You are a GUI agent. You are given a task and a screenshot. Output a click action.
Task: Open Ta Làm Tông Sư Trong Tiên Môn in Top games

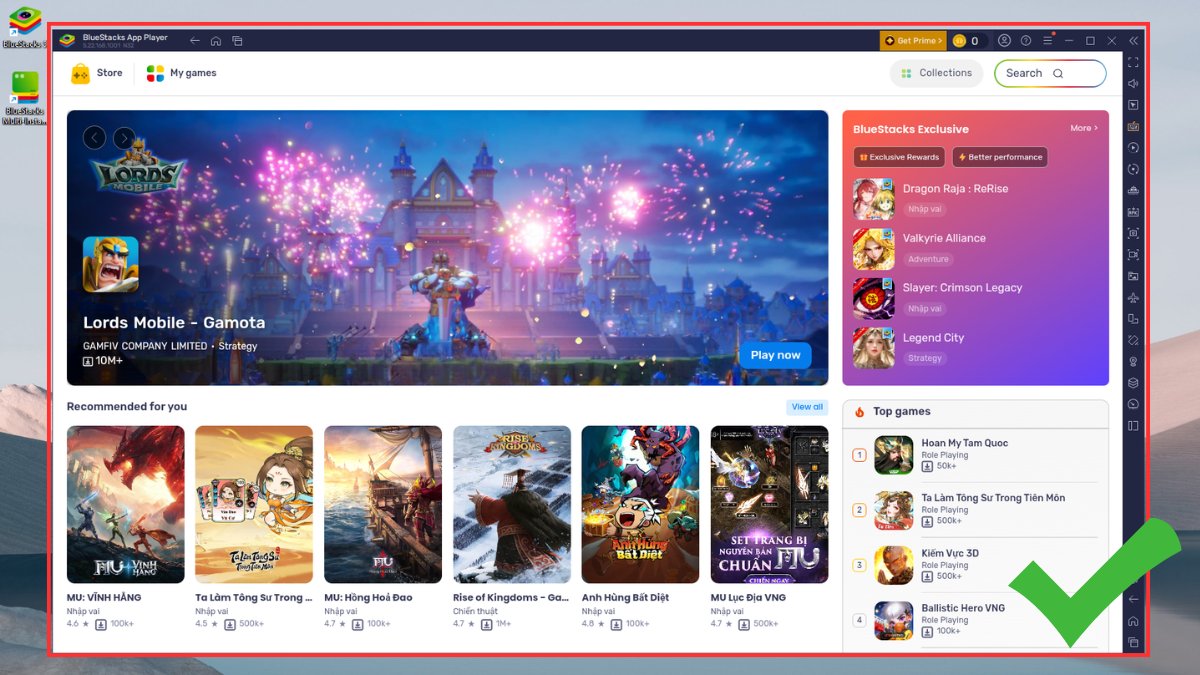(x=975, y=510)
